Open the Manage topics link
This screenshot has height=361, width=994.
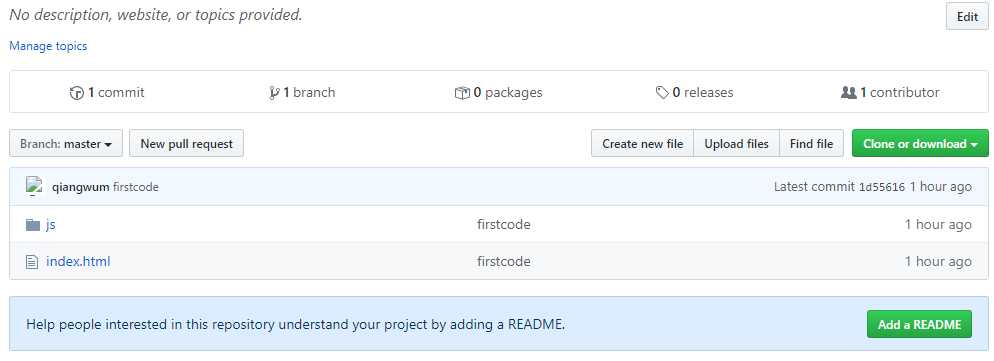(48, 46)
